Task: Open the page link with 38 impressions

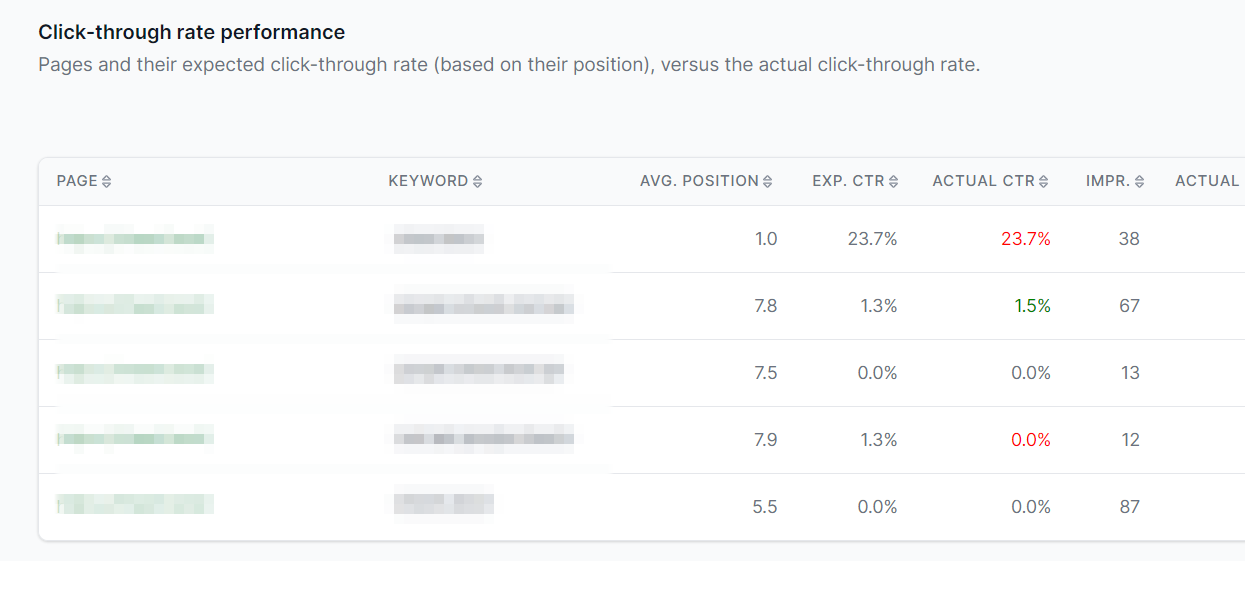Action: click(135, 239)
